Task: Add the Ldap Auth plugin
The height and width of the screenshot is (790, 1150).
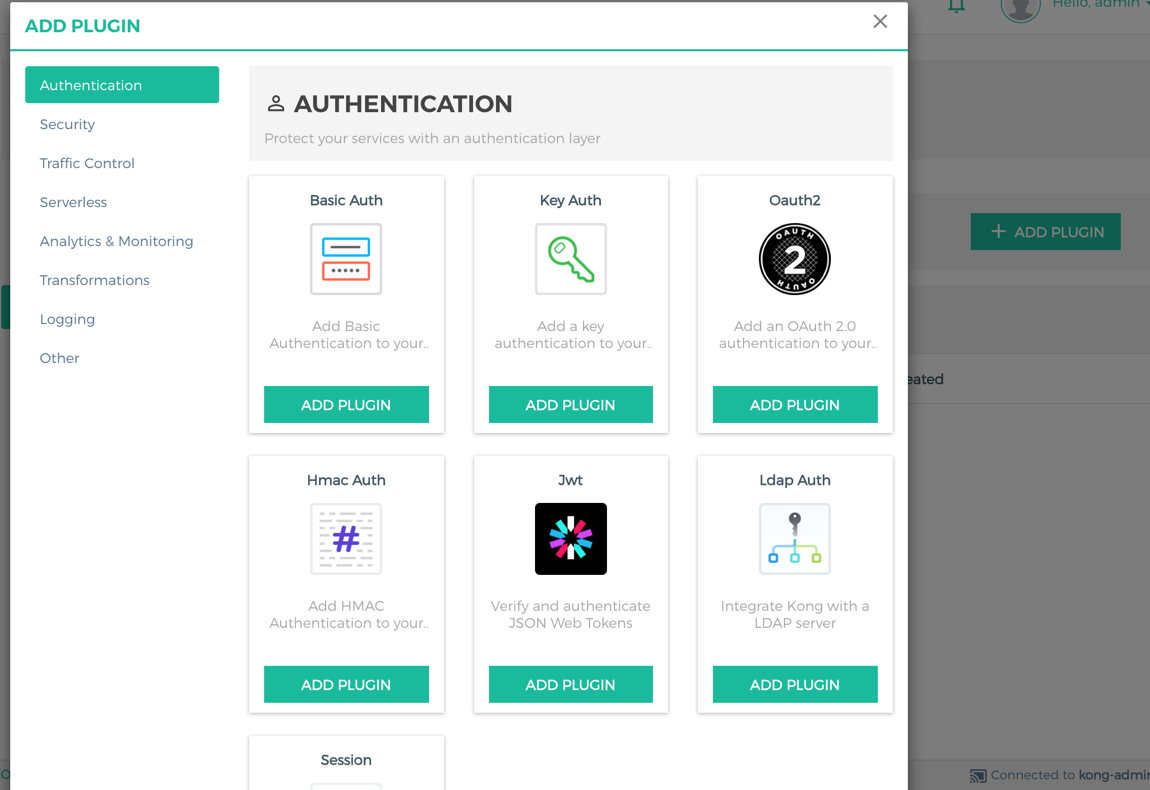Action: 795,684
